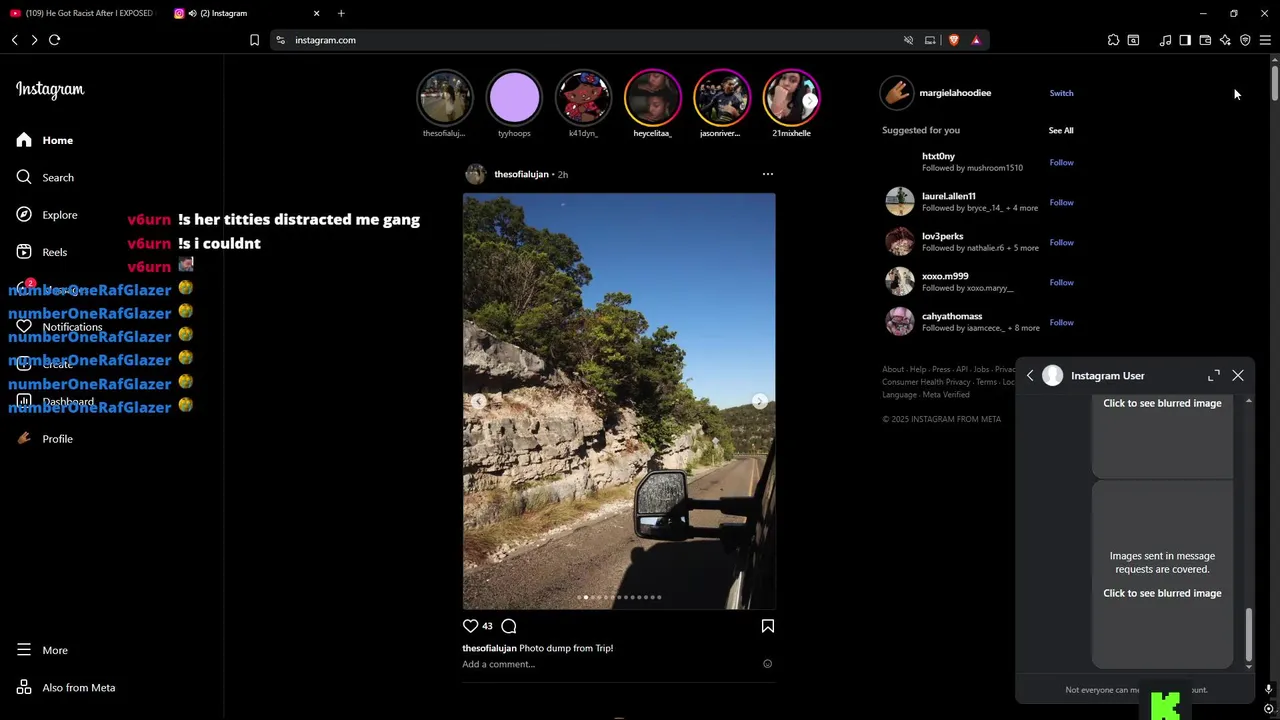
Task: Follow laurel.allen11
Action: (1061, 202)
